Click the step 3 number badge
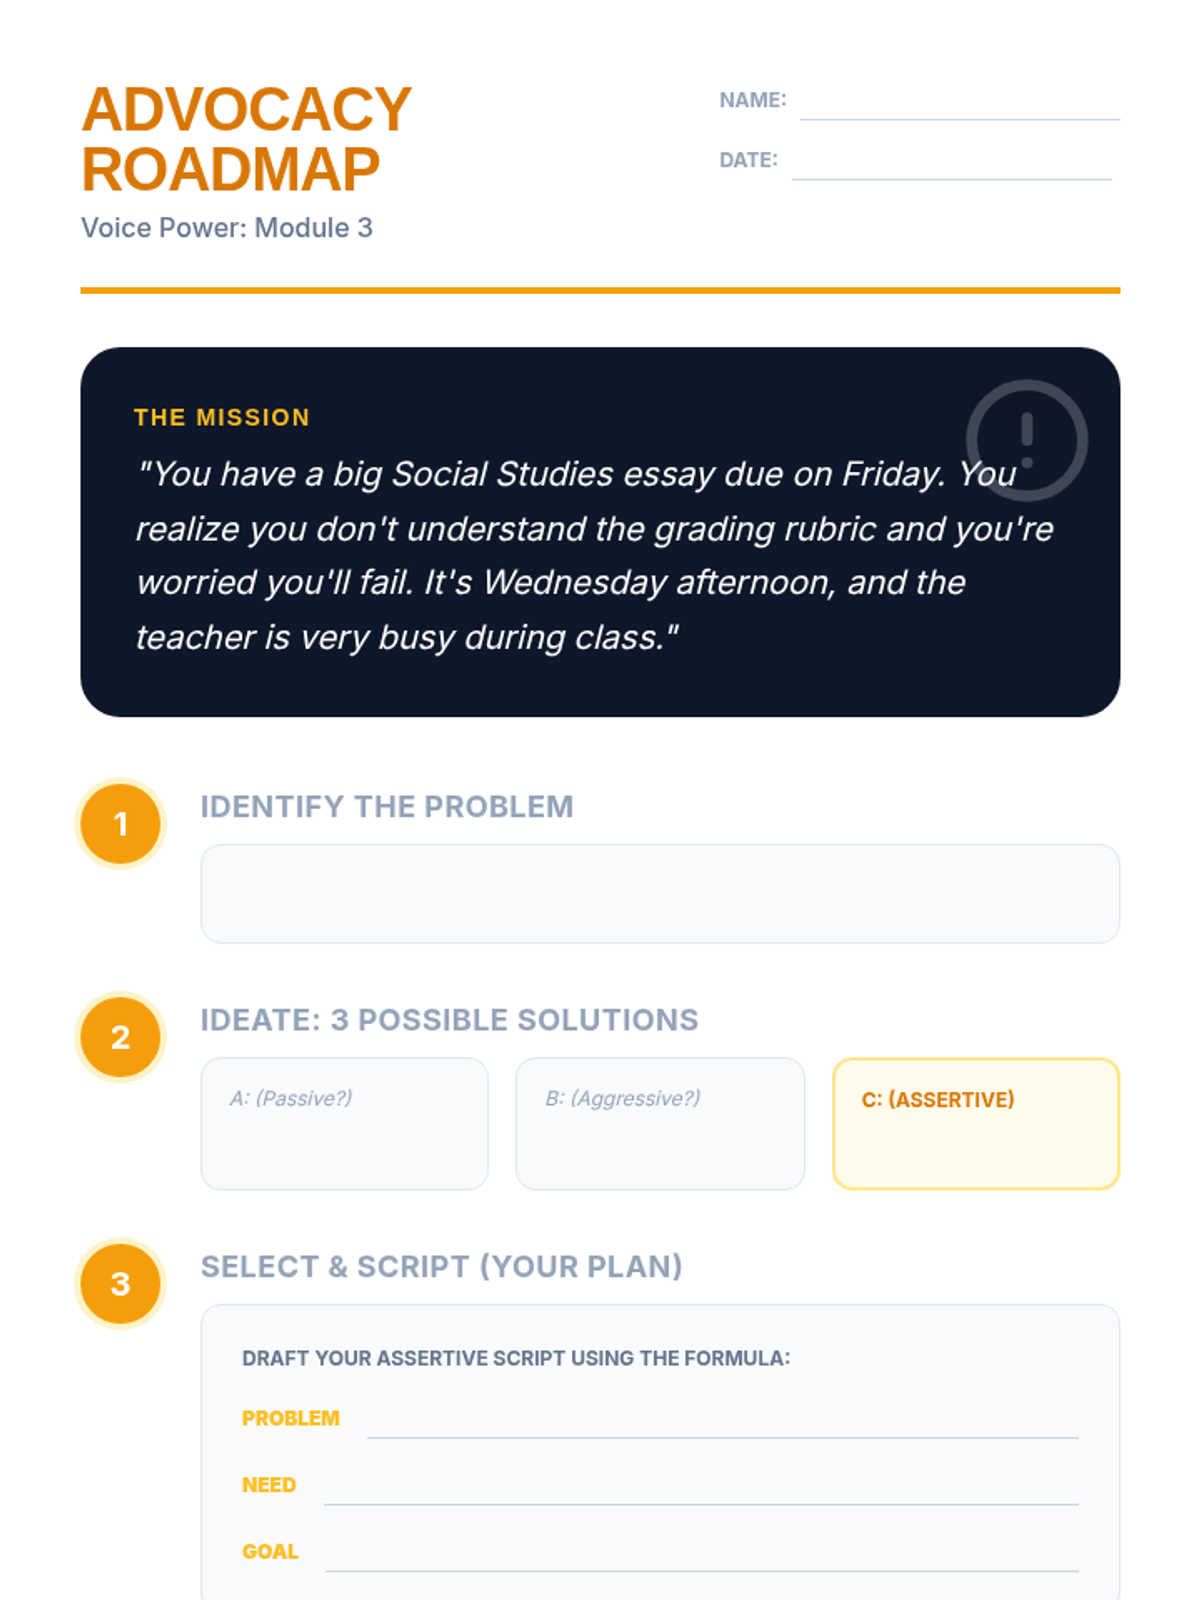Image resolution: width=1200 pixels, height=1600 pixels. point(121,1284)
